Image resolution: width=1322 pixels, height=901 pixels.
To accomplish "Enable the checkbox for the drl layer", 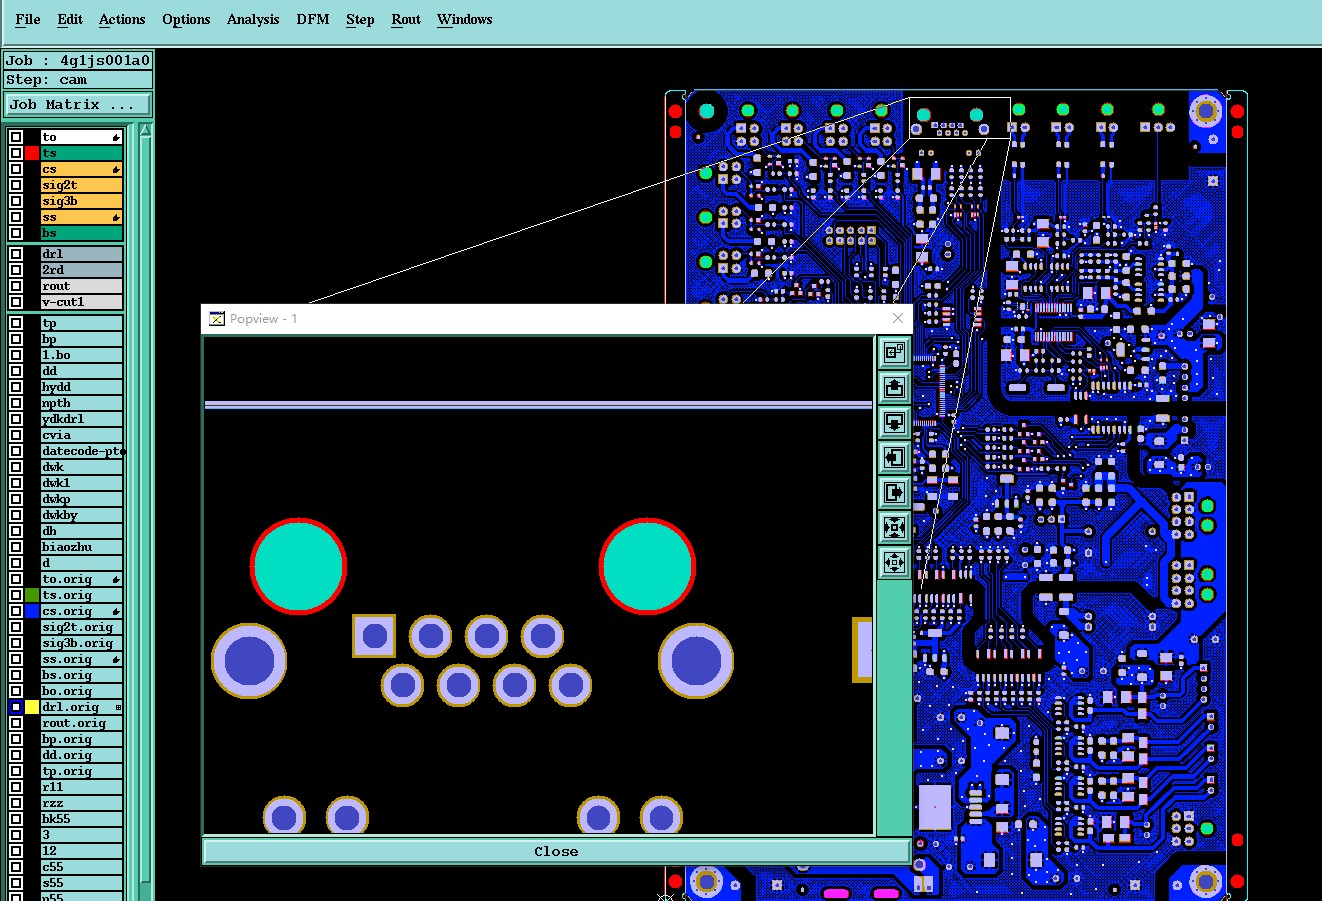I will coord(16,254).
